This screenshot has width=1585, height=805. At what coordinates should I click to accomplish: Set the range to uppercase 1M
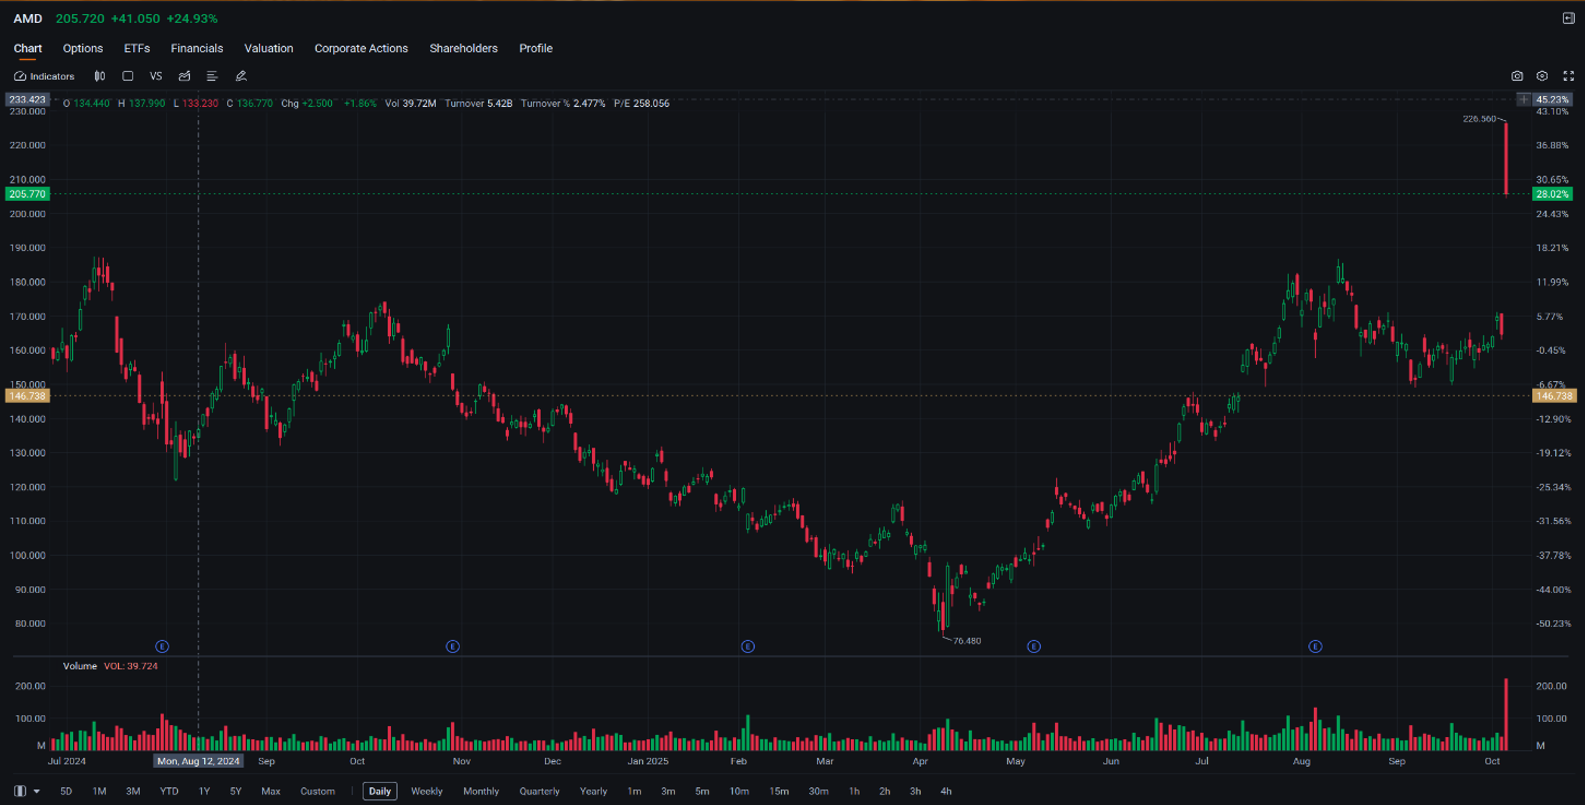pyautogui.click(x=99, y=791)
